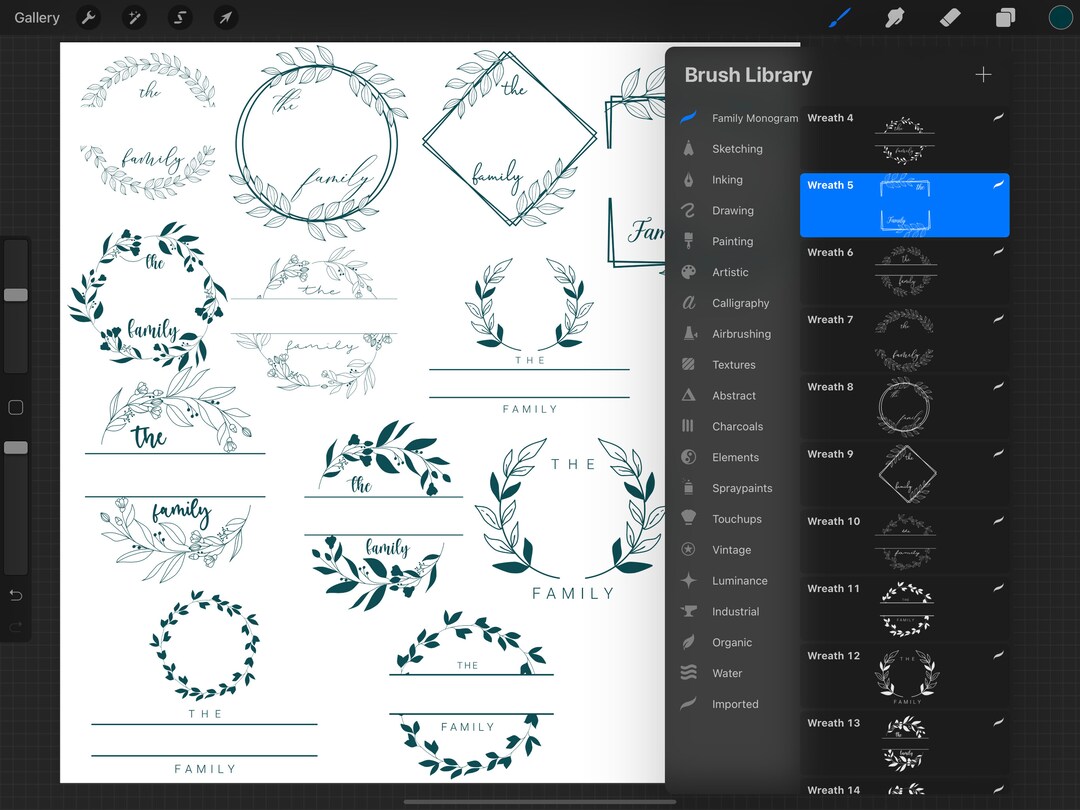This screenshot has height=810, width=1080.
Task: Activate the Transform arrow tool
Action: (x=226, y=17)
